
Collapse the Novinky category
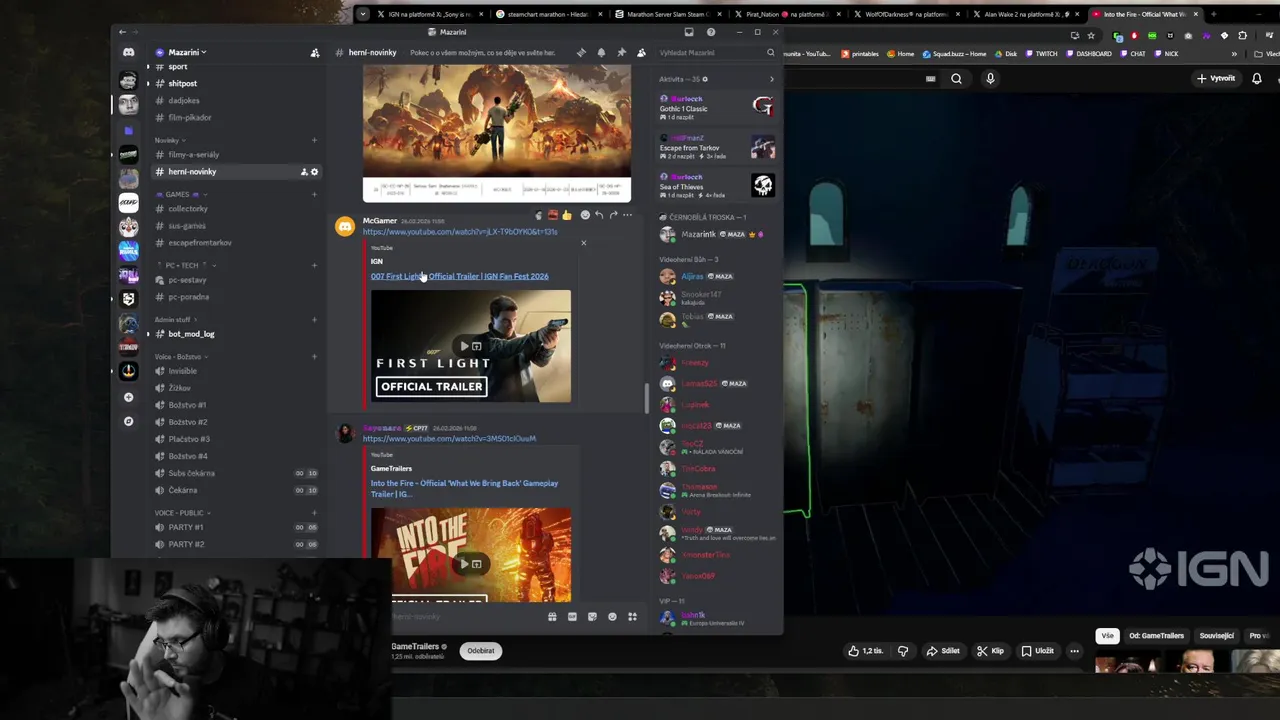click(x=169, y=141)
